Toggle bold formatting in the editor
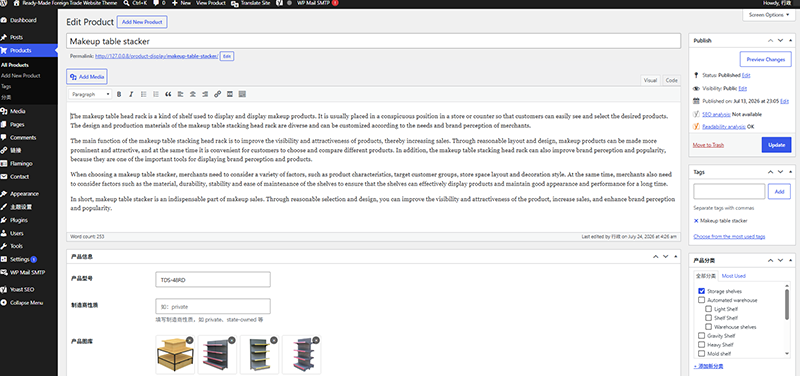Viewport: 800px width, 376px height. (x=119, y=94)
